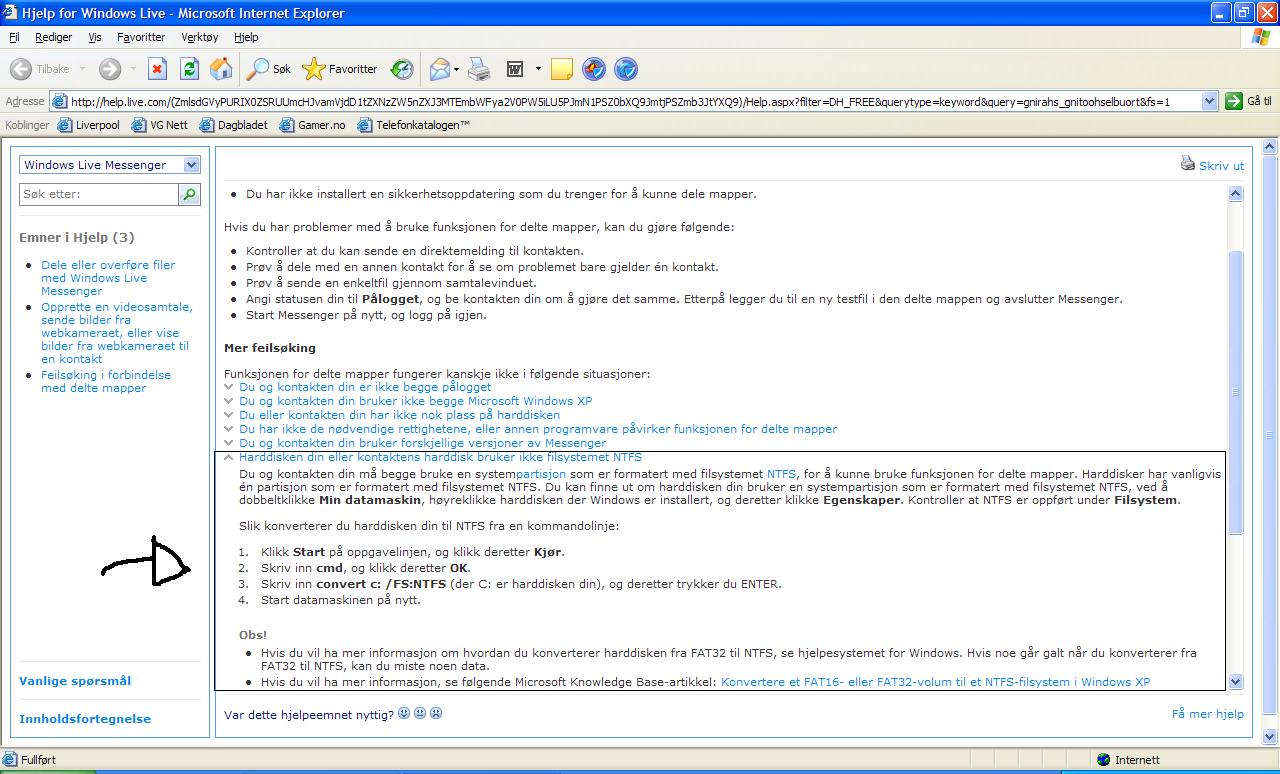The image size is (1280, 774).
Task: Rate topic with the sad smiley
Action: click(435, 714)
